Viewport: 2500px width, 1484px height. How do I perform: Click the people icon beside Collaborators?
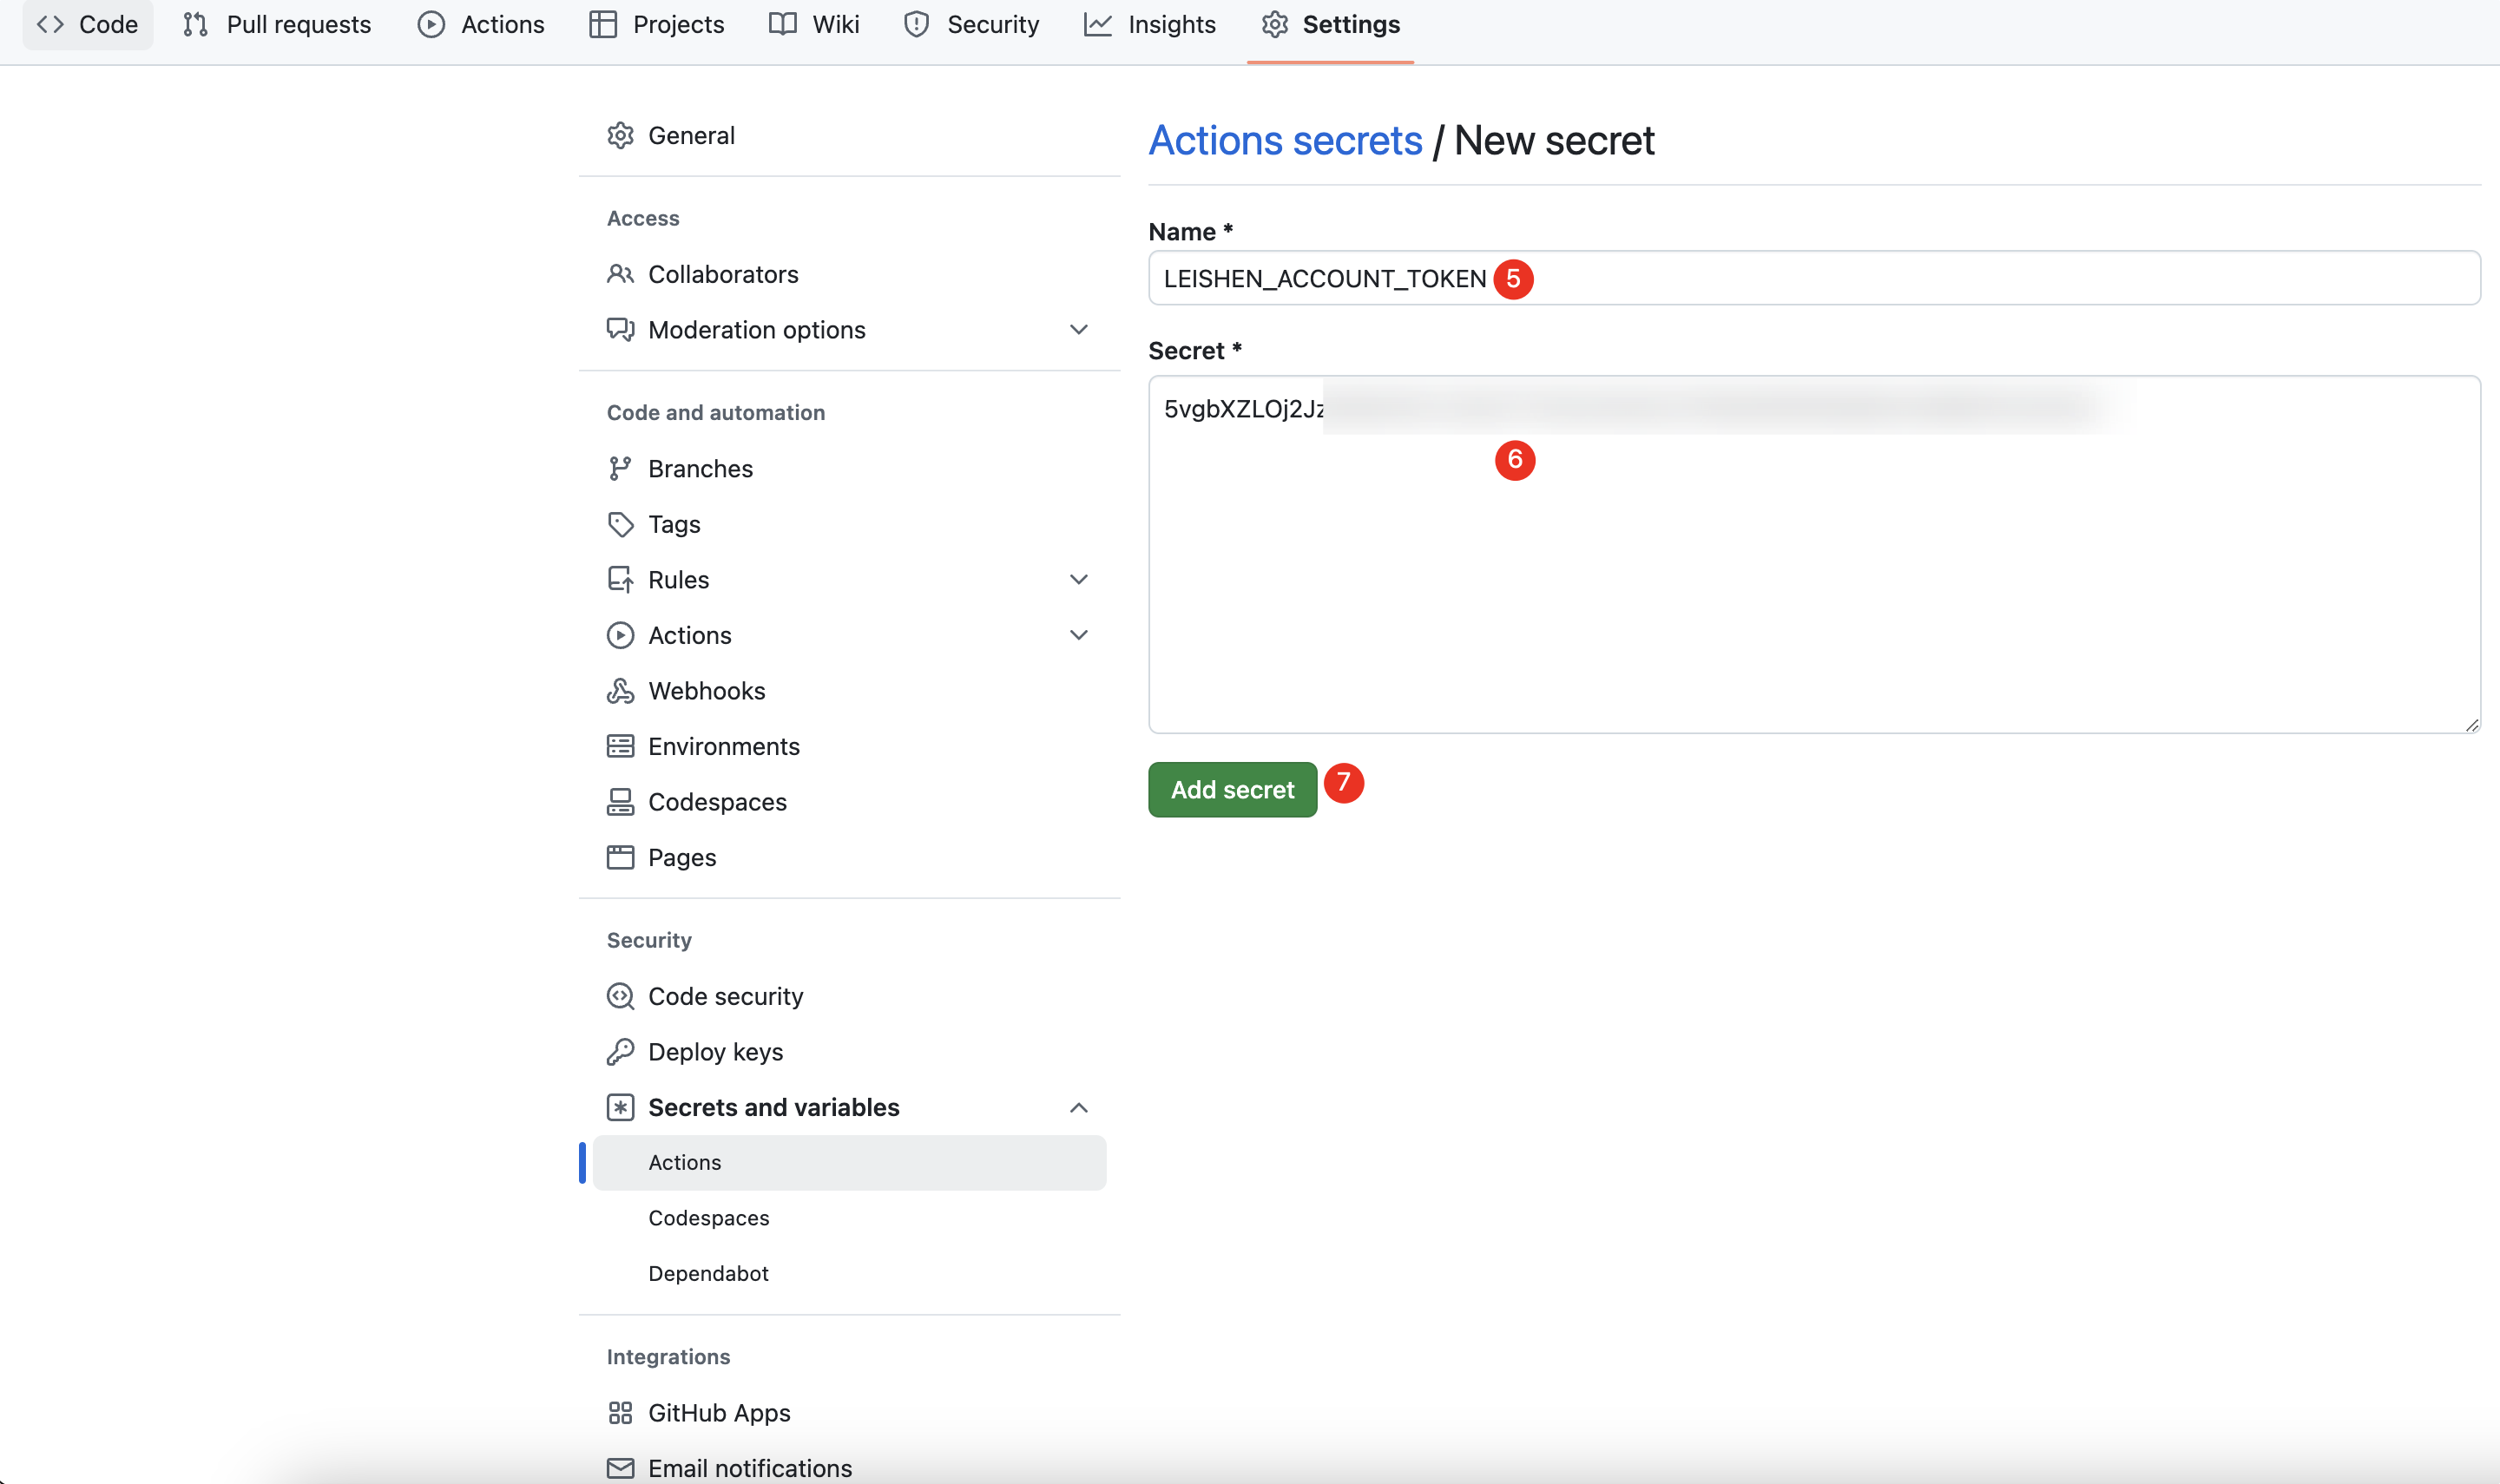(620, 274)
